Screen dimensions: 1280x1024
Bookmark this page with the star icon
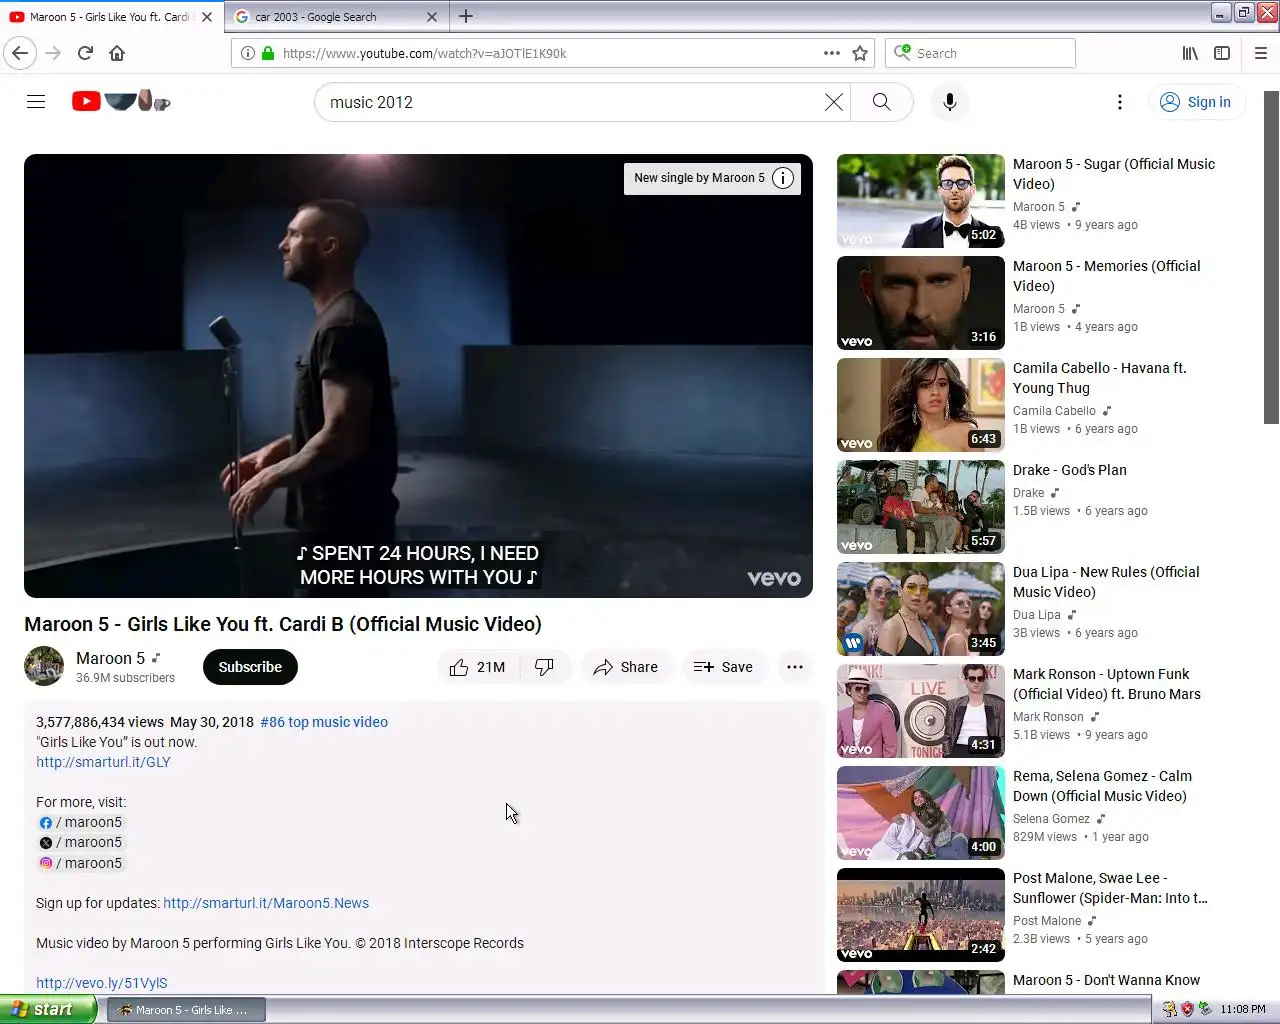860,53
